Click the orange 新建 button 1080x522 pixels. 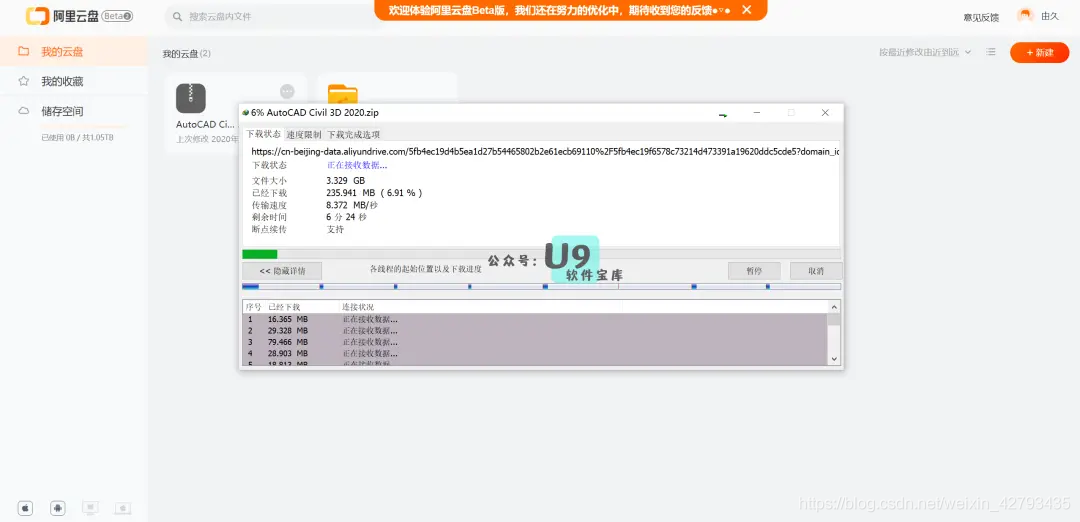(x=1039, y=52)
